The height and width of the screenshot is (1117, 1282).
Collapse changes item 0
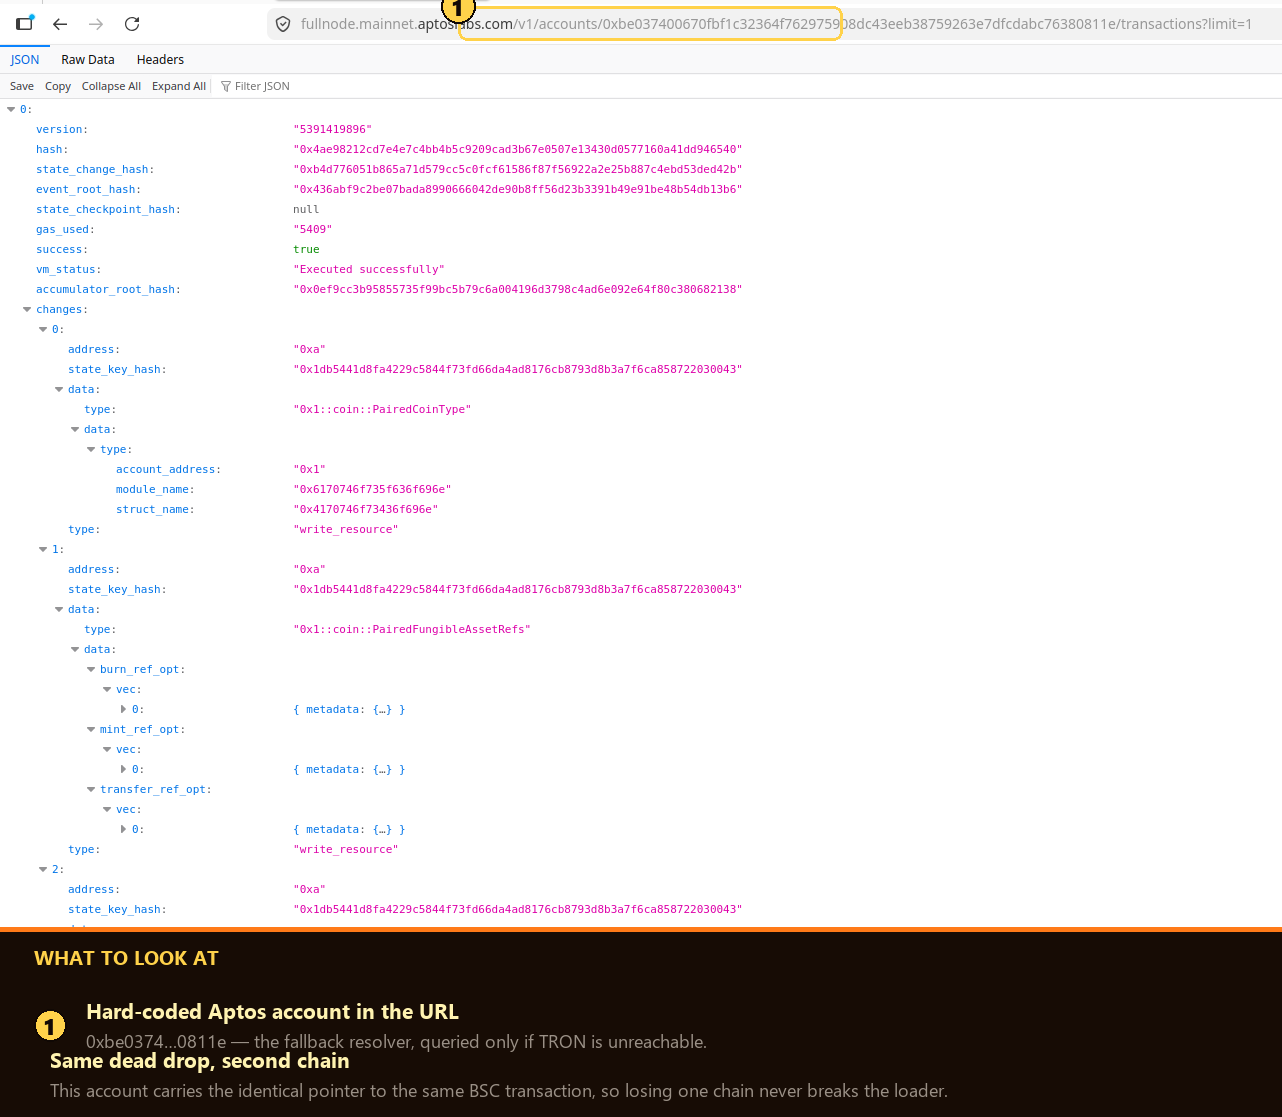pyautogui.click(x=43, y=329)
